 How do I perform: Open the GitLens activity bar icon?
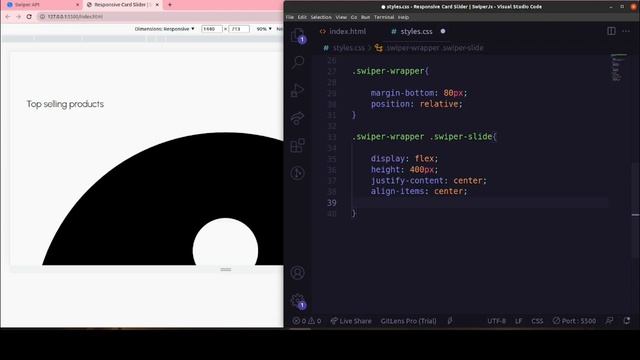tap(298, 173)
